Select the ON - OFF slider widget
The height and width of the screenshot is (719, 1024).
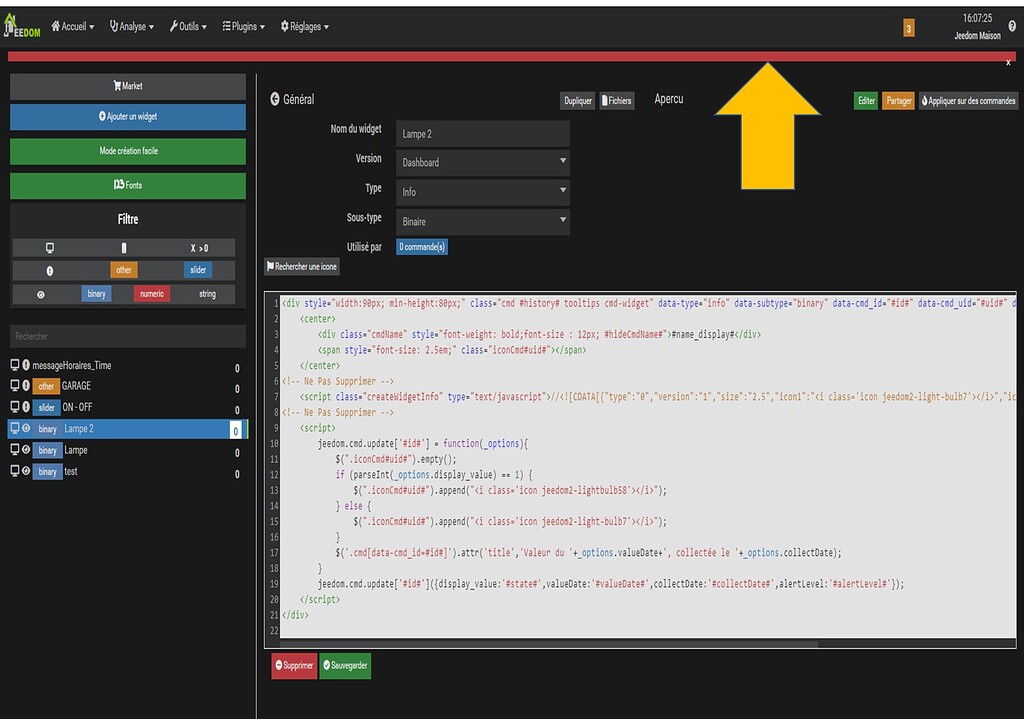(77, 407)
